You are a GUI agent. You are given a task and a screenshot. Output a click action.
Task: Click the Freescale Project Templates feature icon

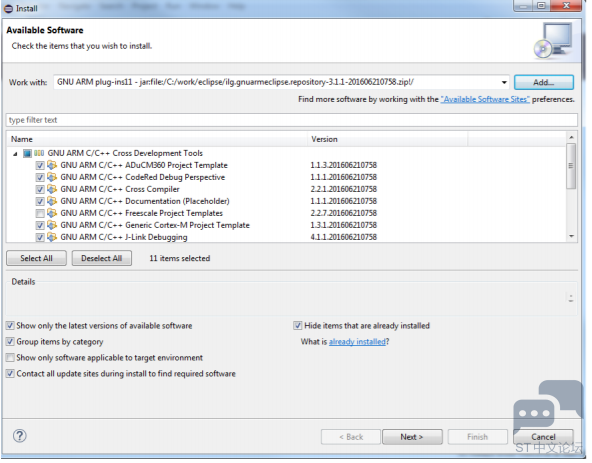pyautogui.click(x=52, y=213)
